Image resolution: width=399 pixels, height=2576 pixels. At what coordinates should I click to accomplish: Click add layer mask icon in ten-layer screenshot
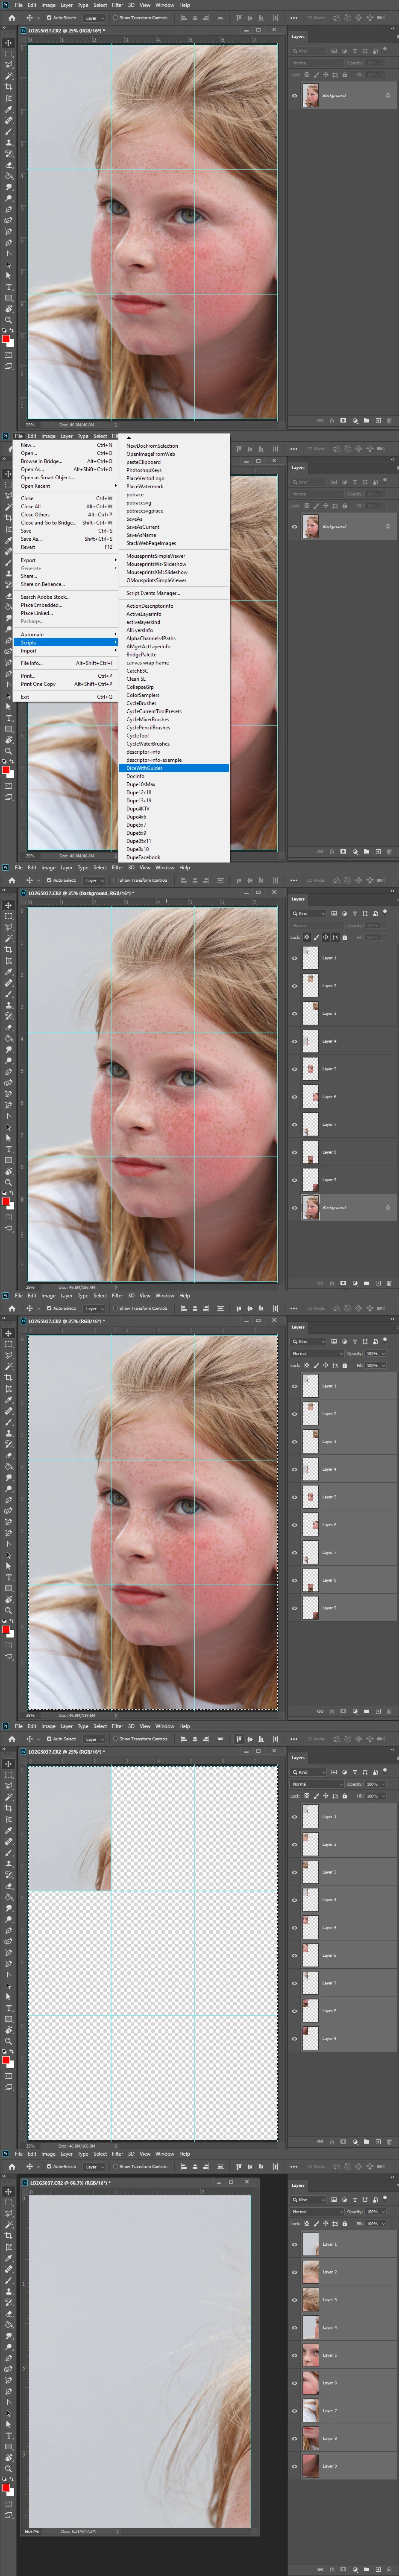343,1282
